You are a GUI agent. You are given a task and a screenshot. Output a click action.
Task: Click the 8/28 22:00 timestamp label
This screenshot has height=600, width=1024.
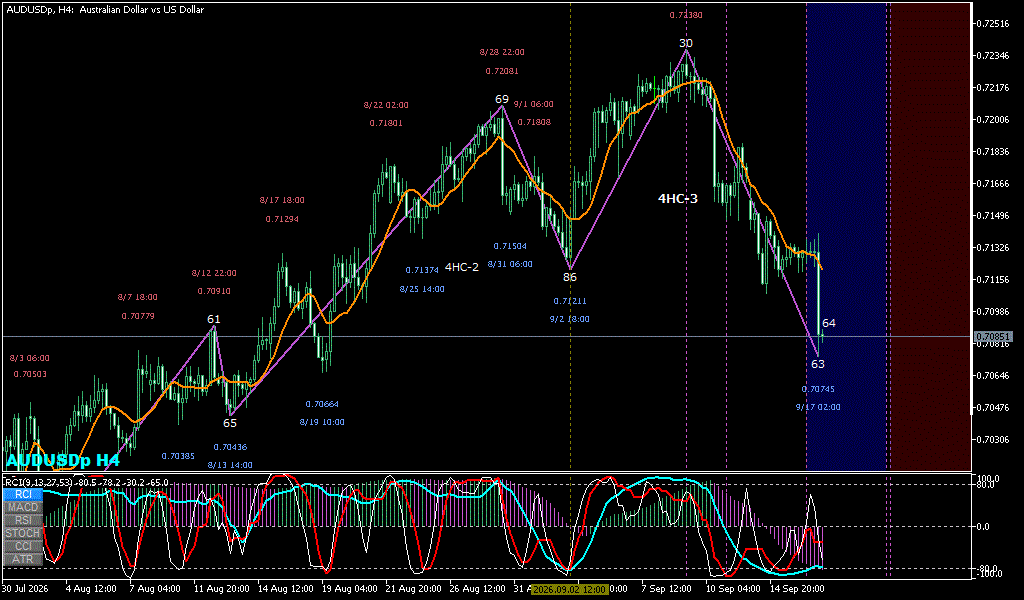502,52
